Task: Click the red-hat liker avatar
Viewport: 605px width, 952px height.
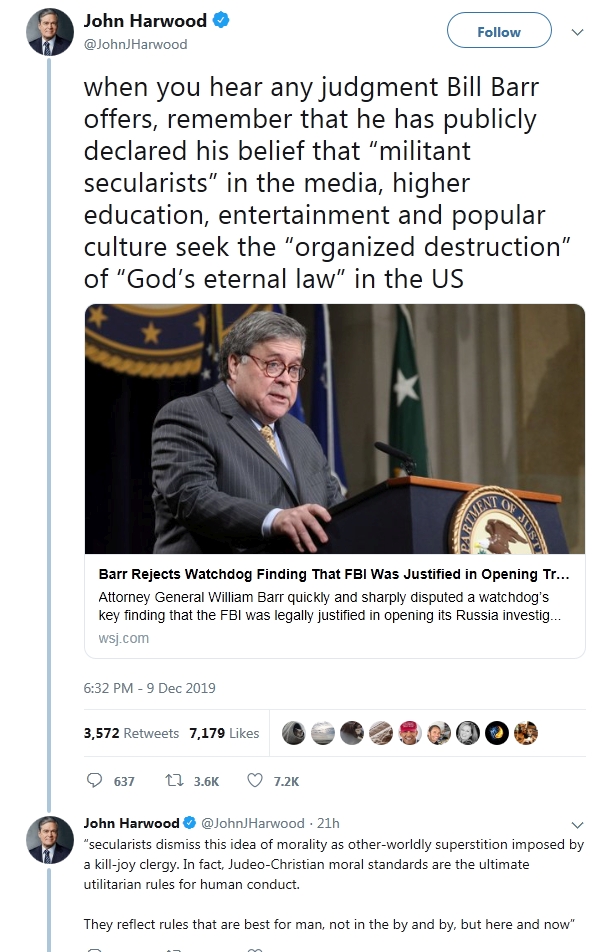Action: coord(410,733)
